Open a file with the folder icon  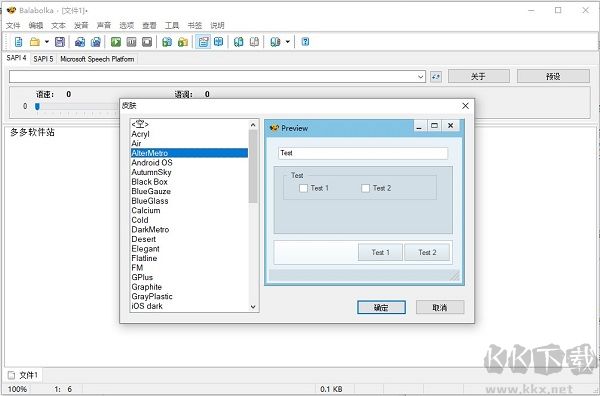[35, 42]
